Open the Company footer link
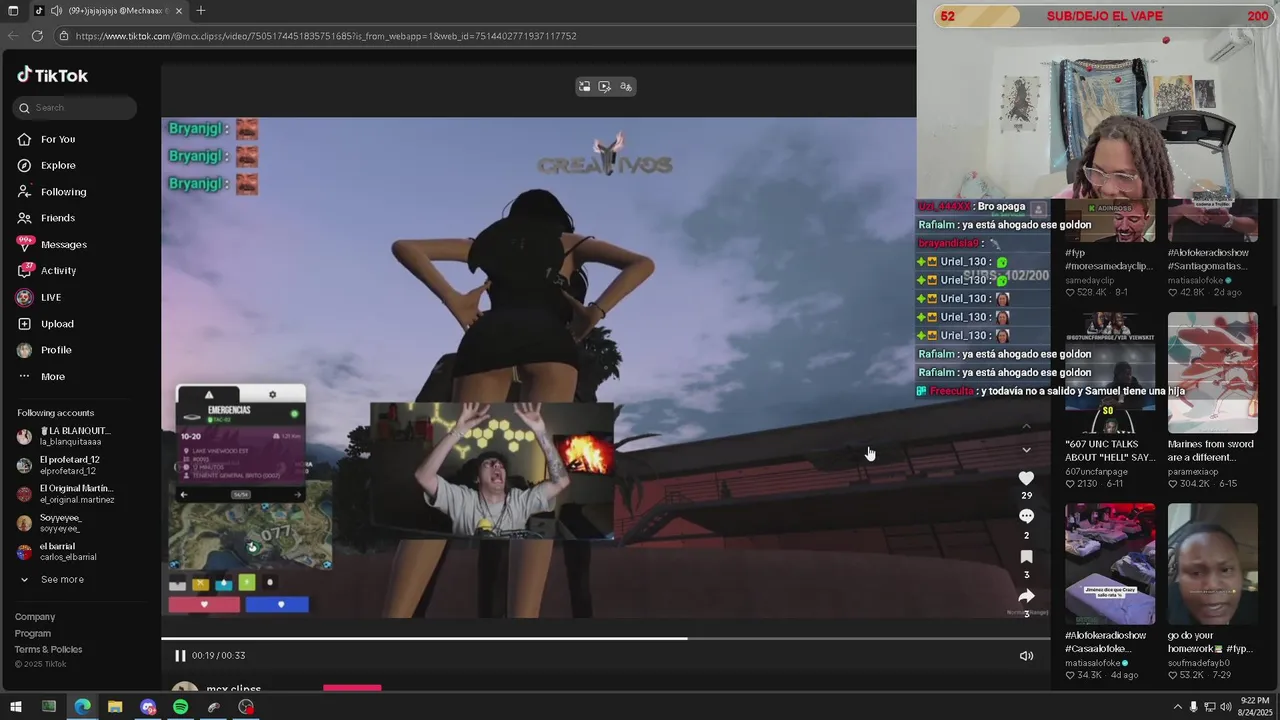This screenshot has width=1280, height=720. tap(35, 617)
